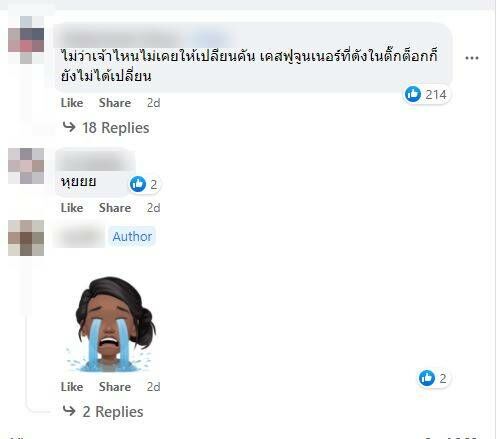496x439 pixels.
Task: Click the like reaction icon showing 214
Action: [413, 94]
